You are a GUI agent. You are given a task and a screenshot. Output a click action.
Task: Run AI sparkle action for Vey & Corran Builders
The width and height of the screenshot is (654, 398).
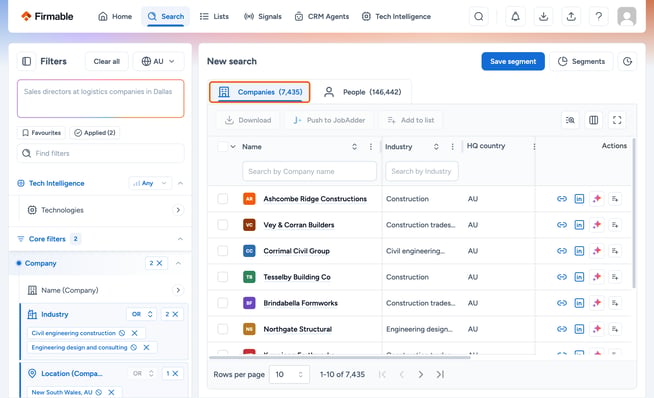597,225
